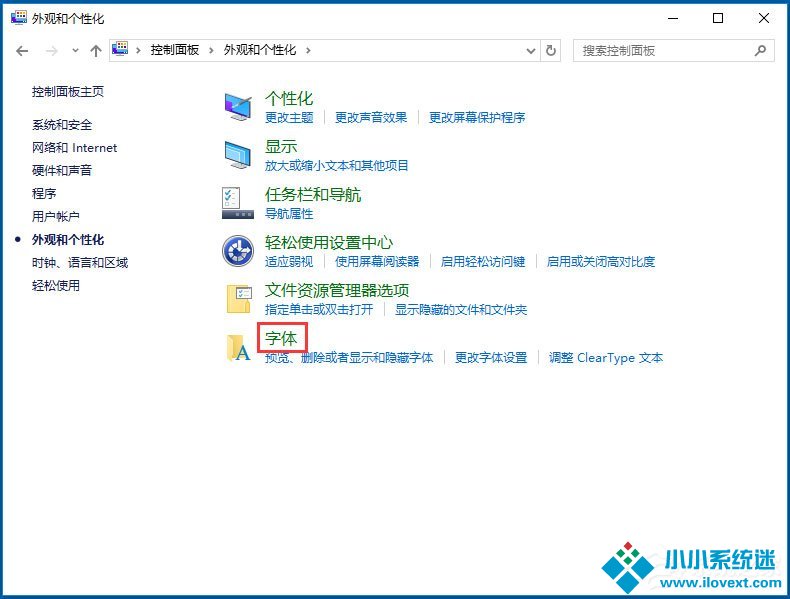
Task: Open the 任务栏和导航 checklist icon
Action: click(x=238, y=203)
